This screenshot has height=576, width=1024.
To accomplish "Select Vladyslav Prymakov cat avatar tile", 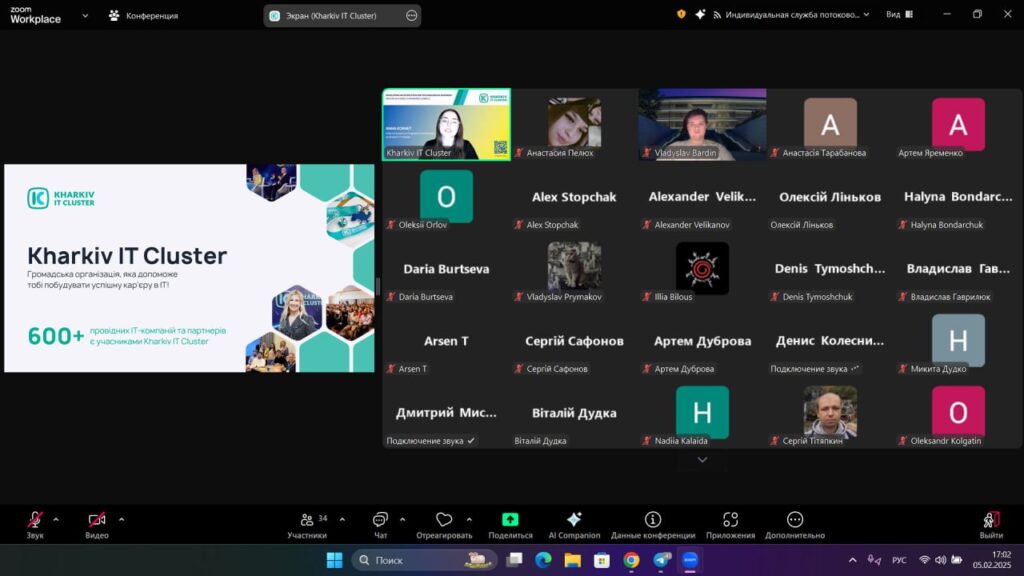I will tap(574, 268).
